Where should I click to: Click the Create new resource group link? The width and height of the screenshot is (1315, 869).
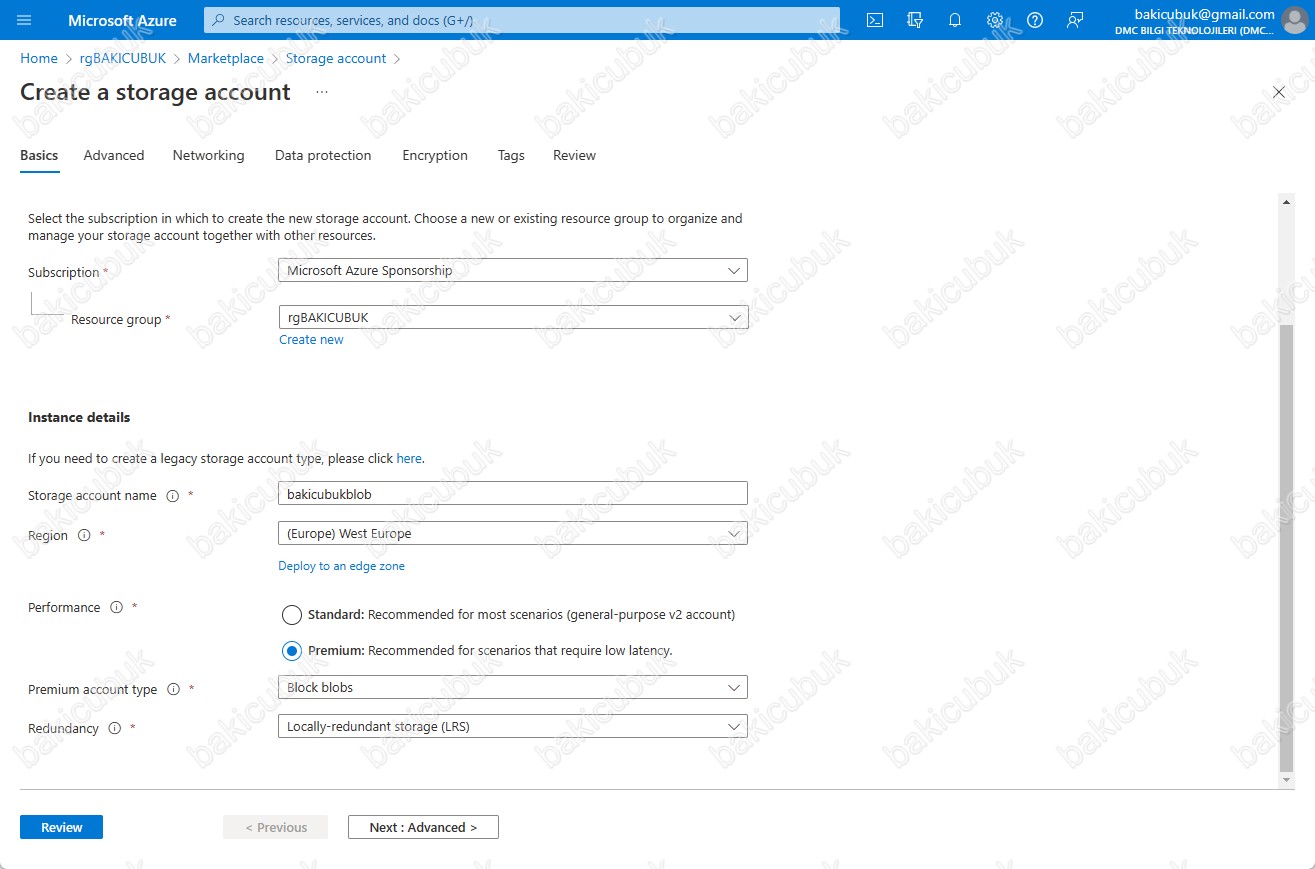[x=311, y=340]
